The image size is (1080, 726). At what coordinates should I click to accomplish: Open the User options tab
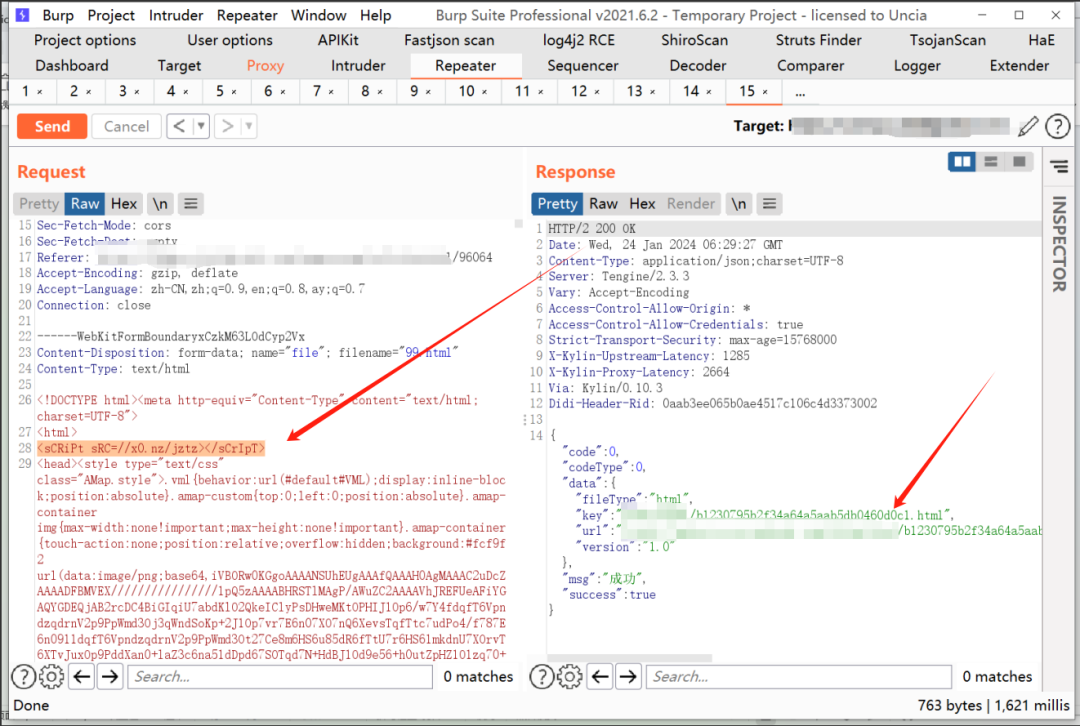pos(230,41)
